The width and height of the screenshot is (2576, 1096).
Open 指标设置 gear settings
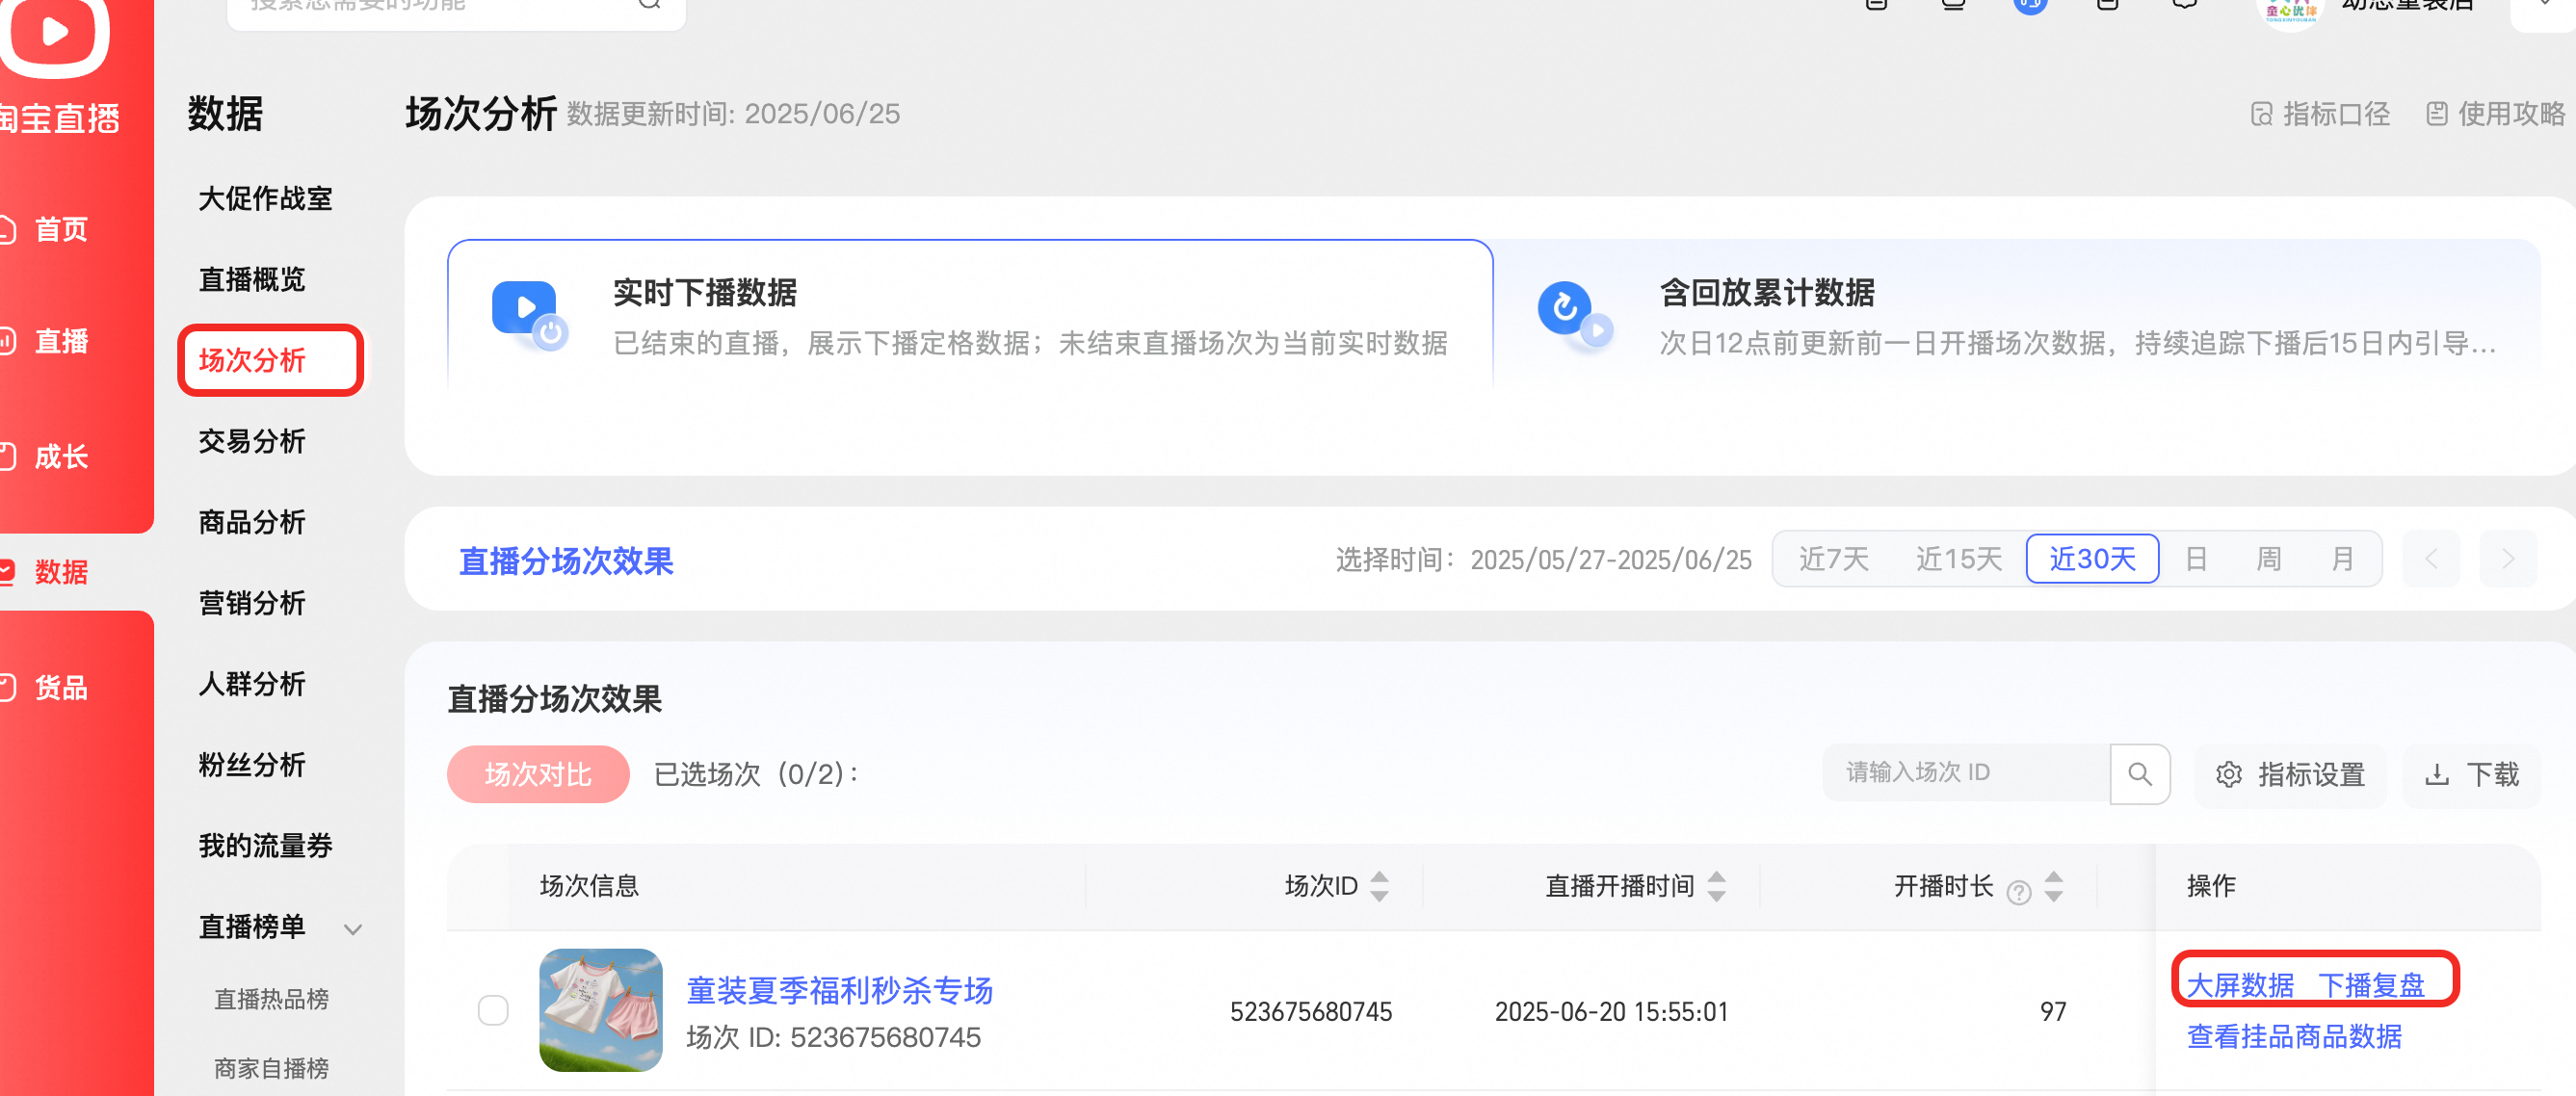[2290, 774]
